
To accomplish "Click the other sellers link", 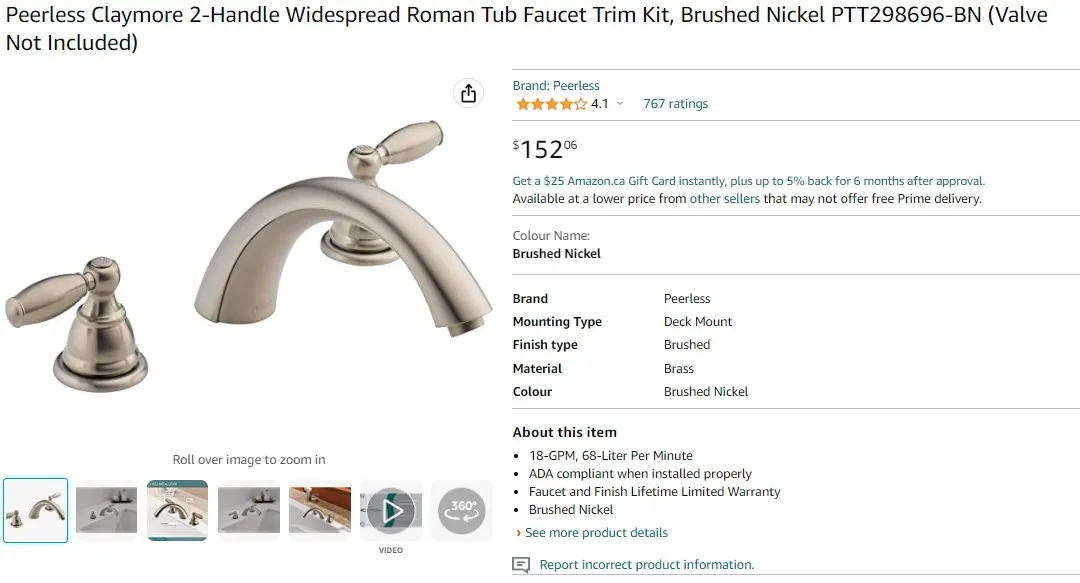I will [725, 198].
